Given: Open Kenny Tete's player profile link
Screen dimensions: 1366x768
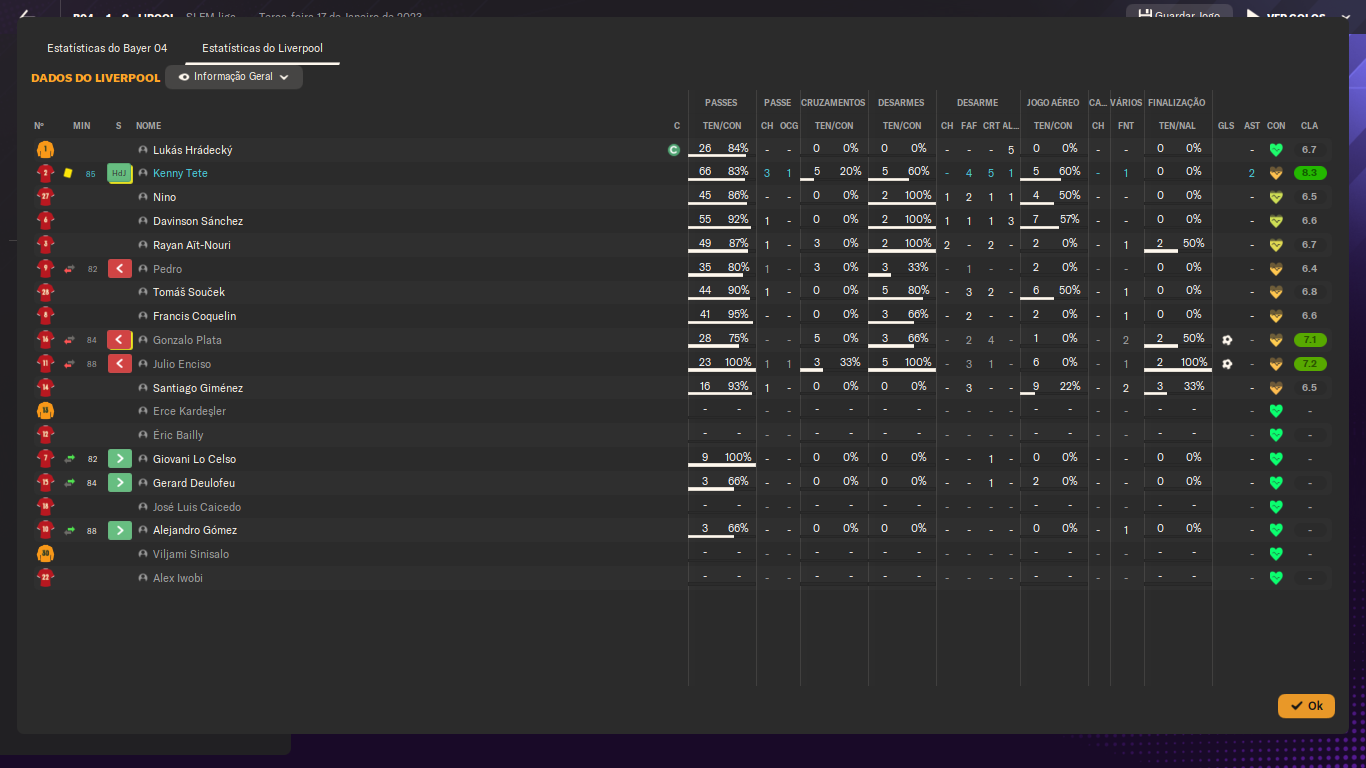Looking at the screenshot, I should [180, 173].
